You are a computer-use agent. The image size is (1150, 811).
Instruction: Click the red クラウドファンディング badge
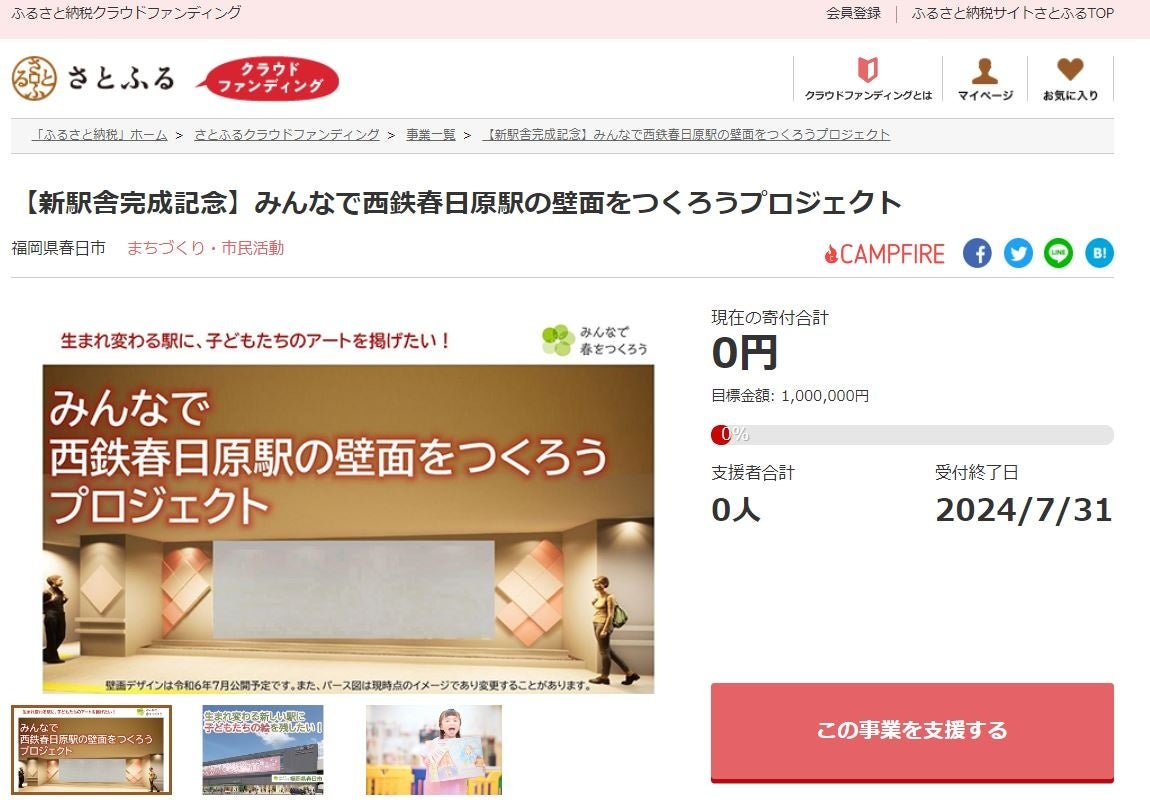pos(268,78)
